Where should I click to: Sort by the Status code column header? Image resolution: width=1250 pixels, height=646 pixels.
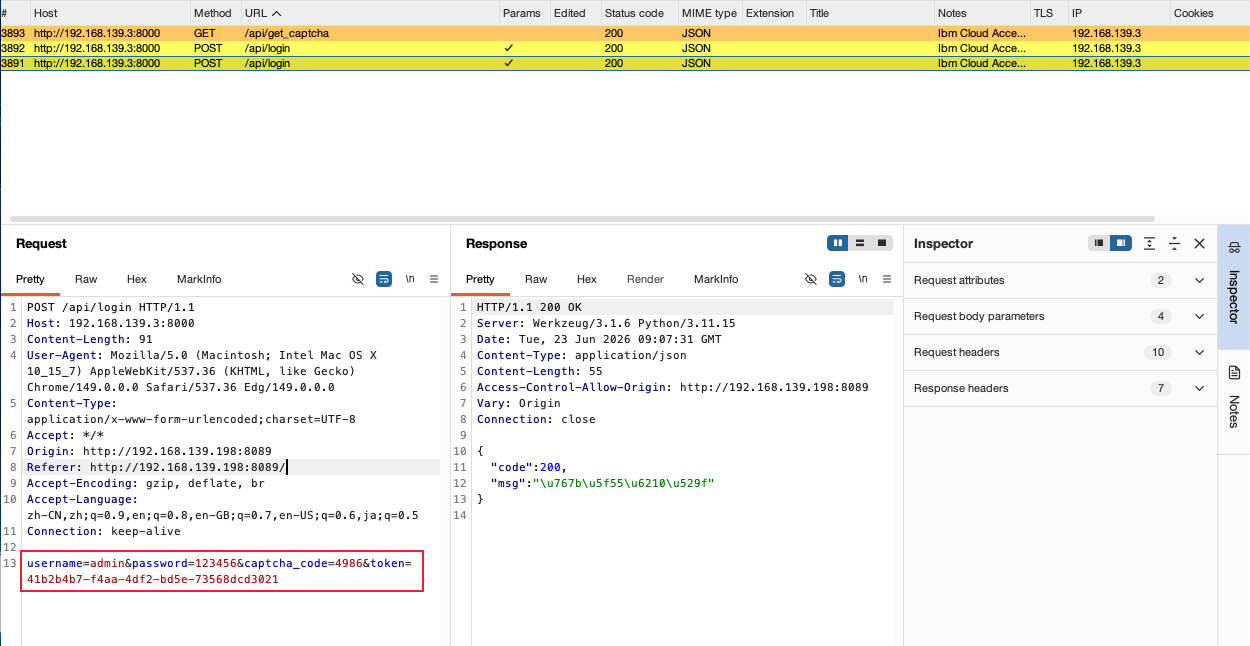pyautogui.click(x=639, y=13)
